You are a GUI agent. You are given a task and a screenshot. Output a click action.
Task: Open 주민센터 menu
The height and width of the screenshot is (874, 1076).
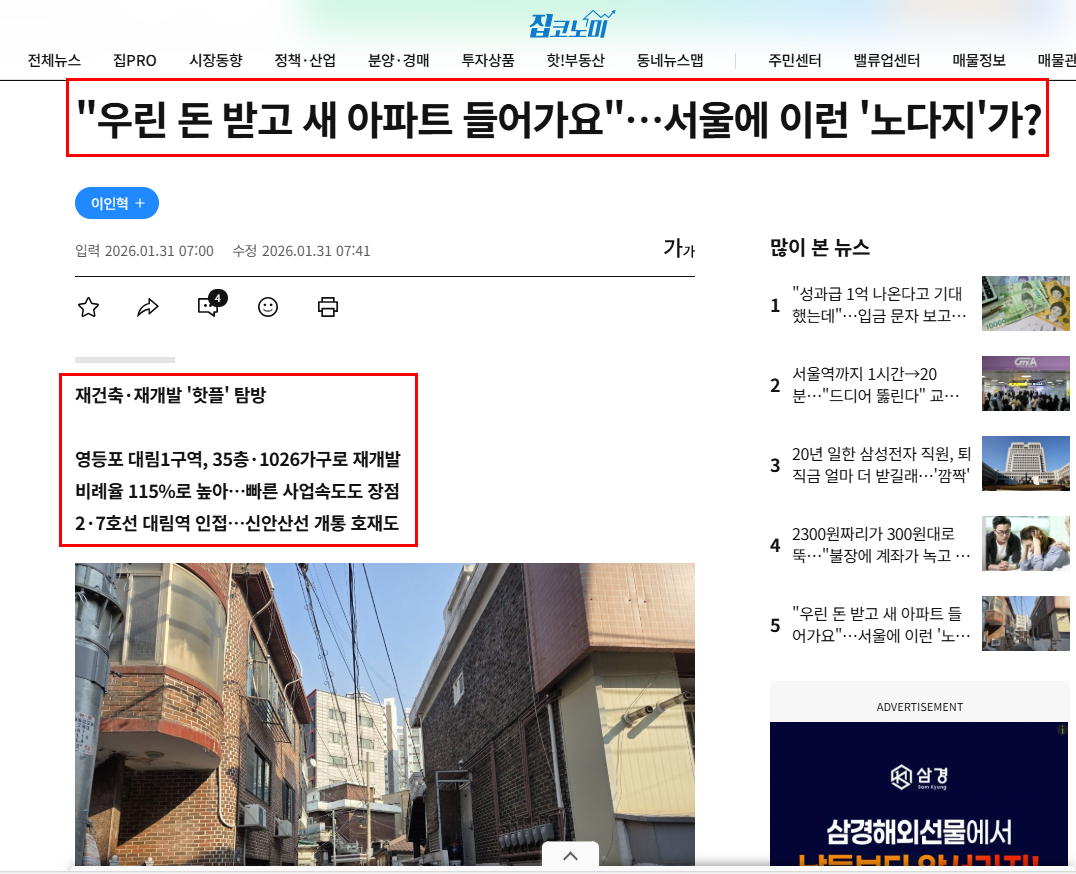(795, 60)
